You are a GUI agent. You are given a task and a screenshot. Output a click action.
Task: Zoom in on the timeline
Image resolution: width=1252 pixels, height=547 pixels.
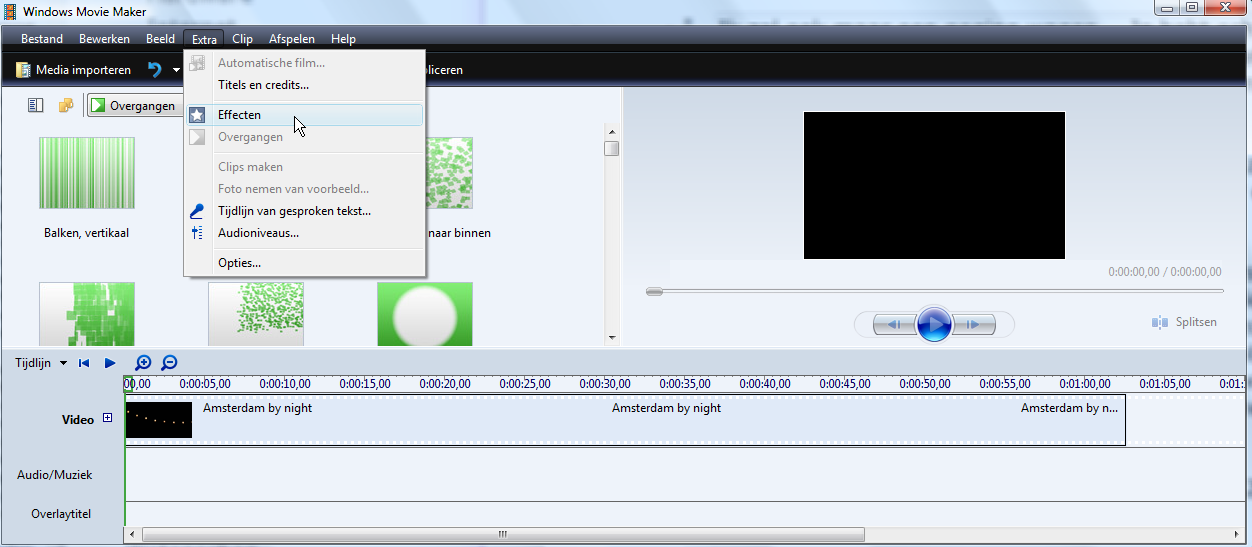[143, 363]
